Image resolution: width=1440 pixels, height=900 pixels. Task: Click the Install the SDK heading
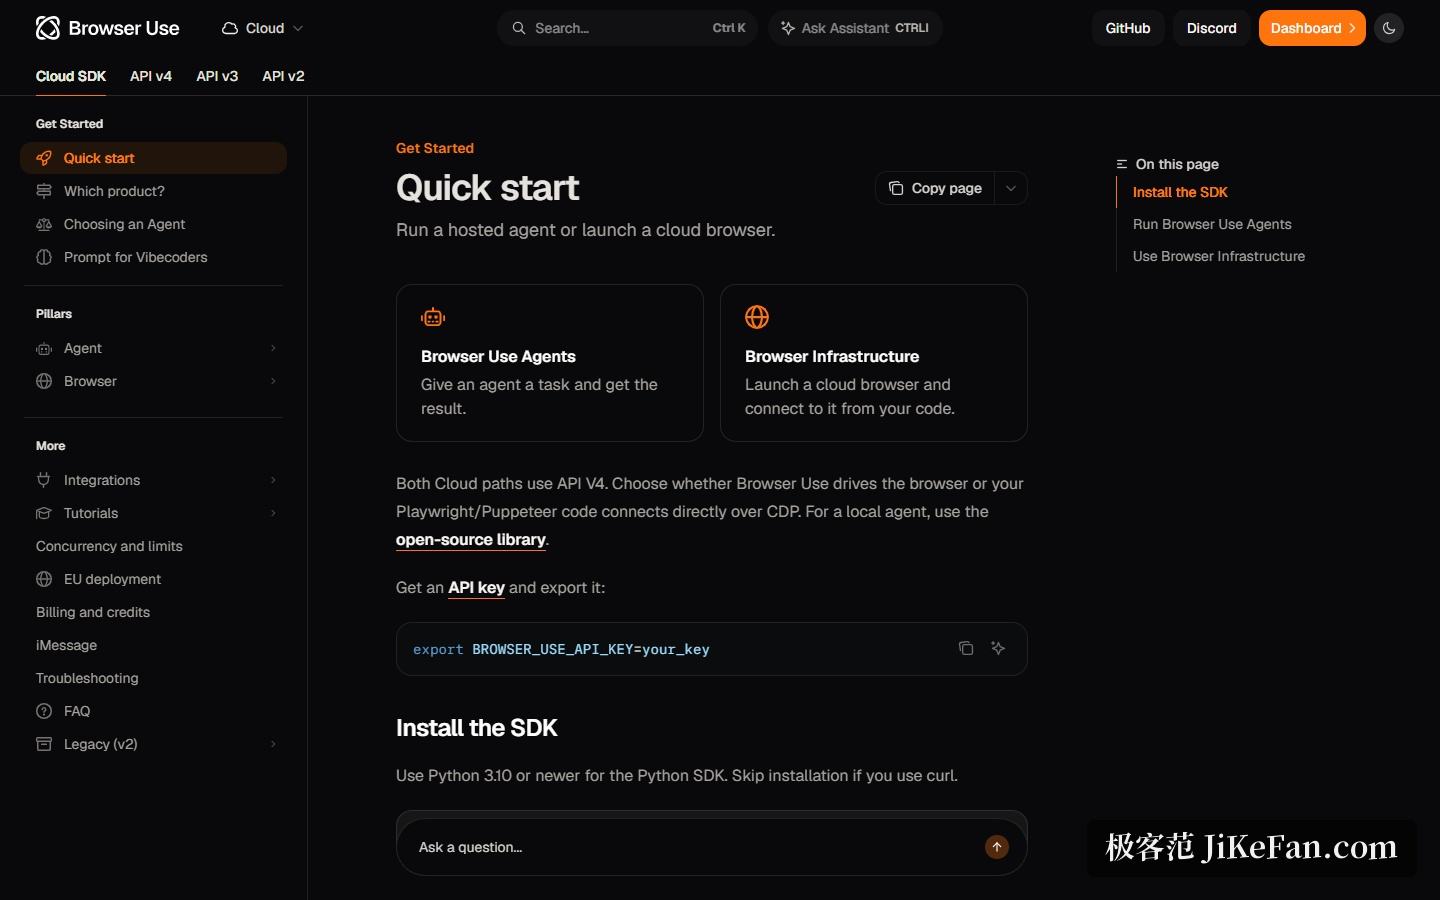tap(477, 728)
